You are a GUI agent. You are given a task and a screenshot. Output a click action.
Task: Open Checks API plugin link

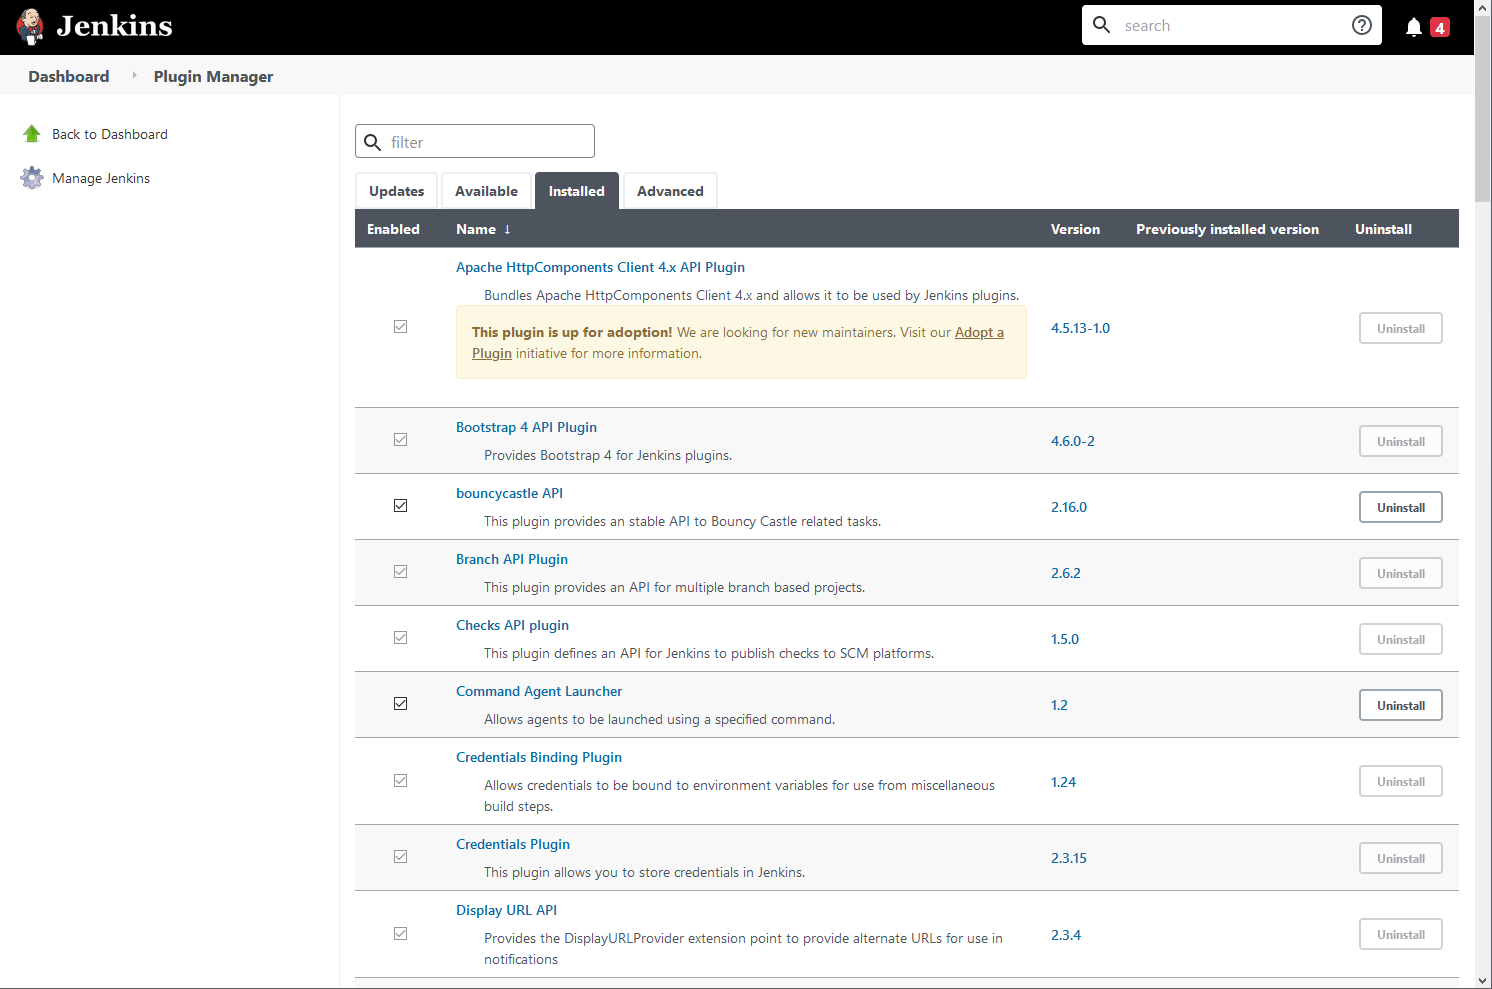tap(512, 625)
